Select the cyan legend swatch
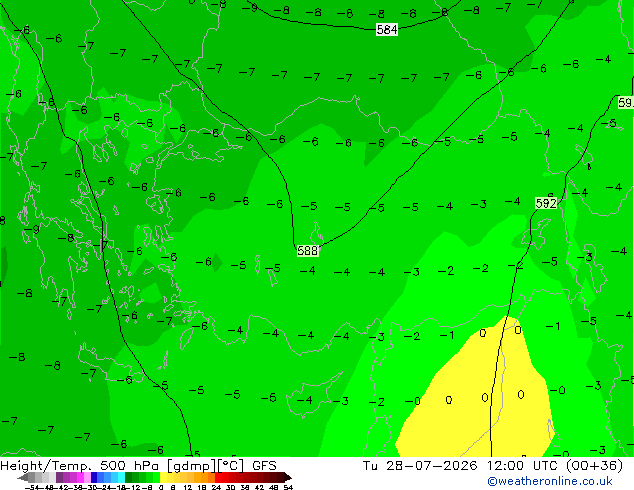 tap(121, 477)
